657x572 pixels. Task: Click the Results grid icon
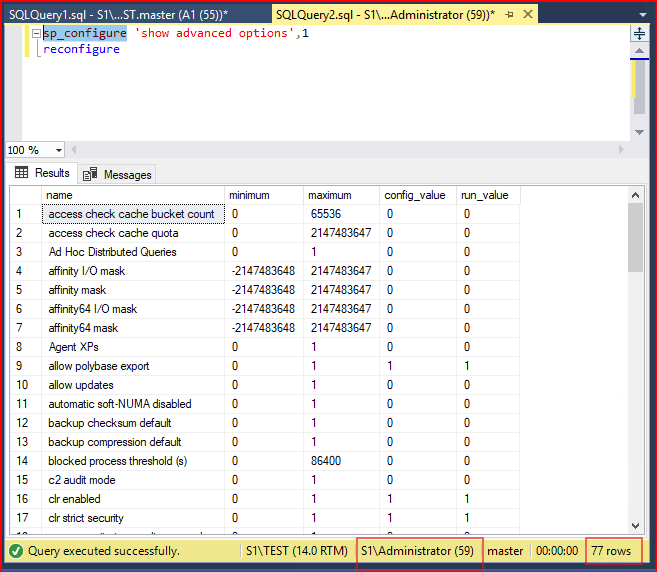pos(21,173)
